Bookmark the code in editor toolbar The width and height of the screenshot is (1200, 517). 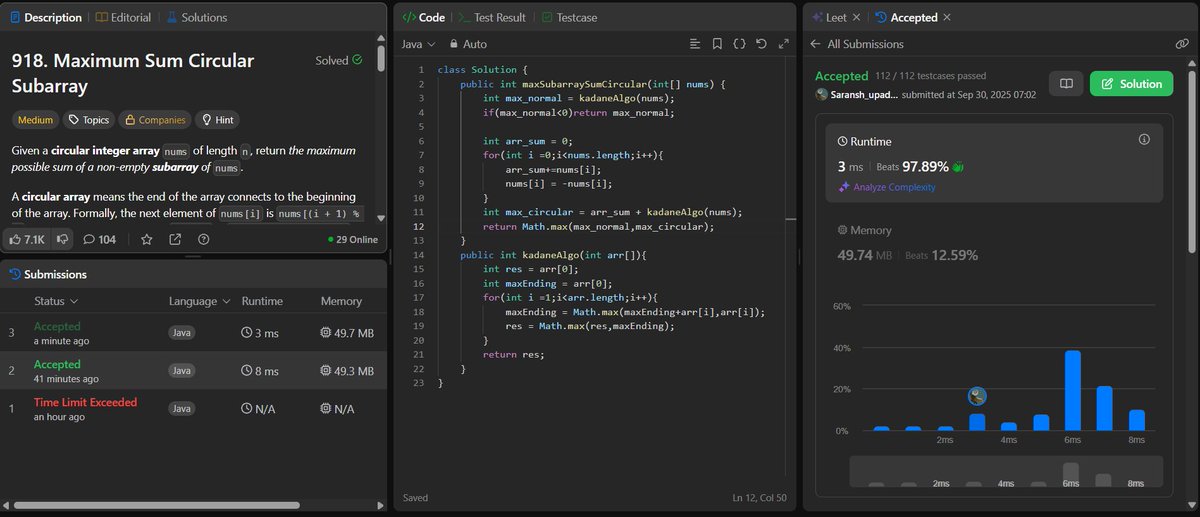point(717,44)
